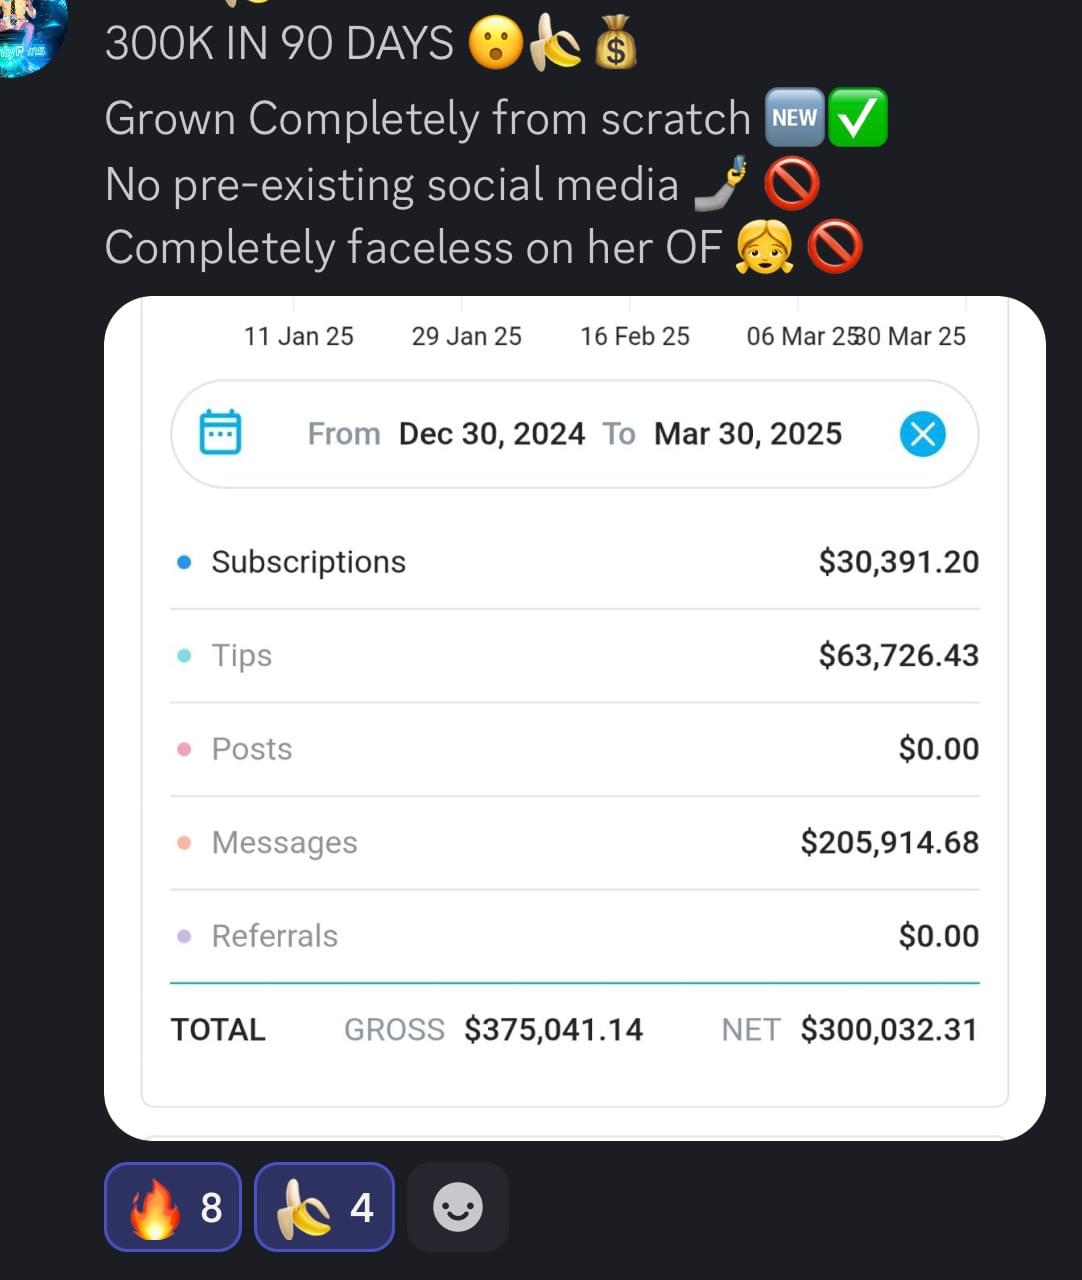The height and width of the screenshot is (1280, 1082).
Task: Select the Subscriptions earnings row label
Action: coord(308,562)
